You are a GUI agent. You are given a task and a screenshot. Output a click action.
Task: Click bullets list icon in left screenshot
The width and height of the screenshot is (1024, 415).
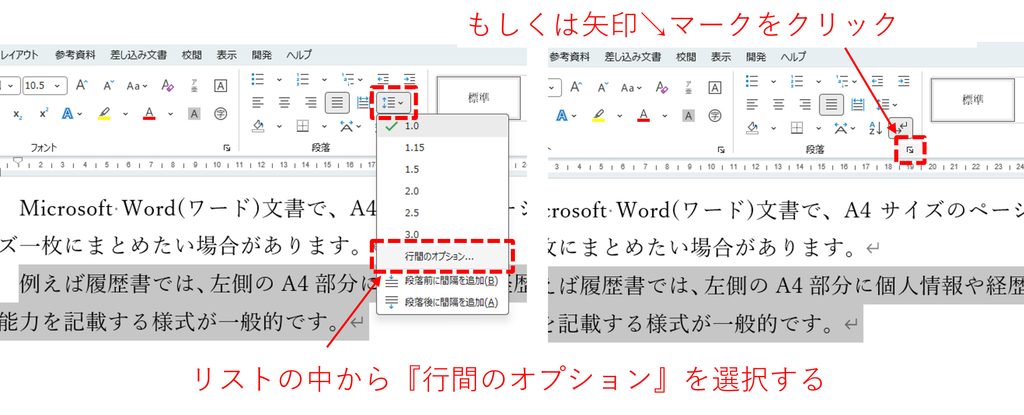tap(258, 80)
